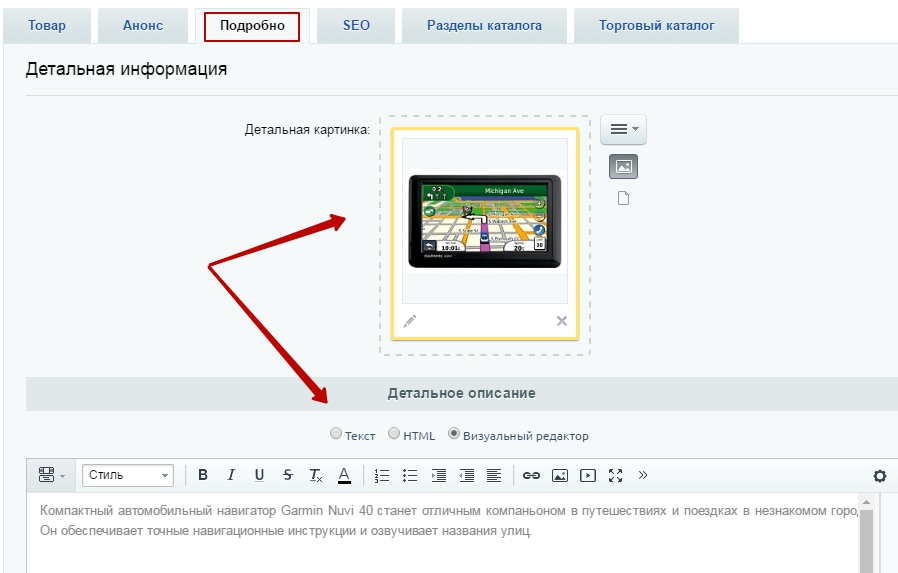The width and height of the screenshot is (898, 573).
Task: Open the Разделы каталога tab
Action: (484, 26)
